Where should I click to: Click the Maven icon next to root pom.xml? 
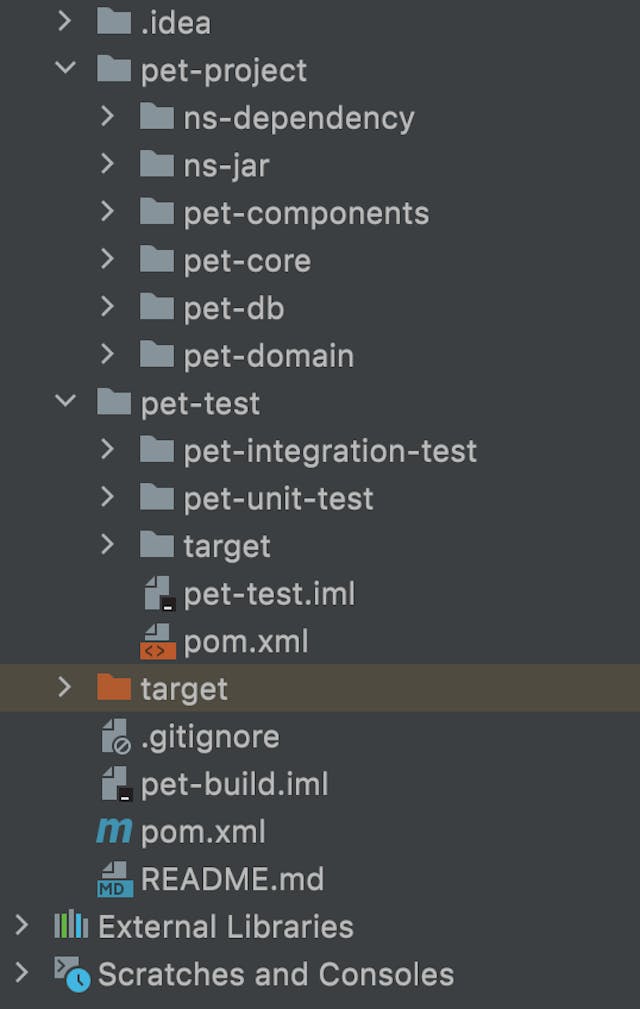(x=115, y=831)
